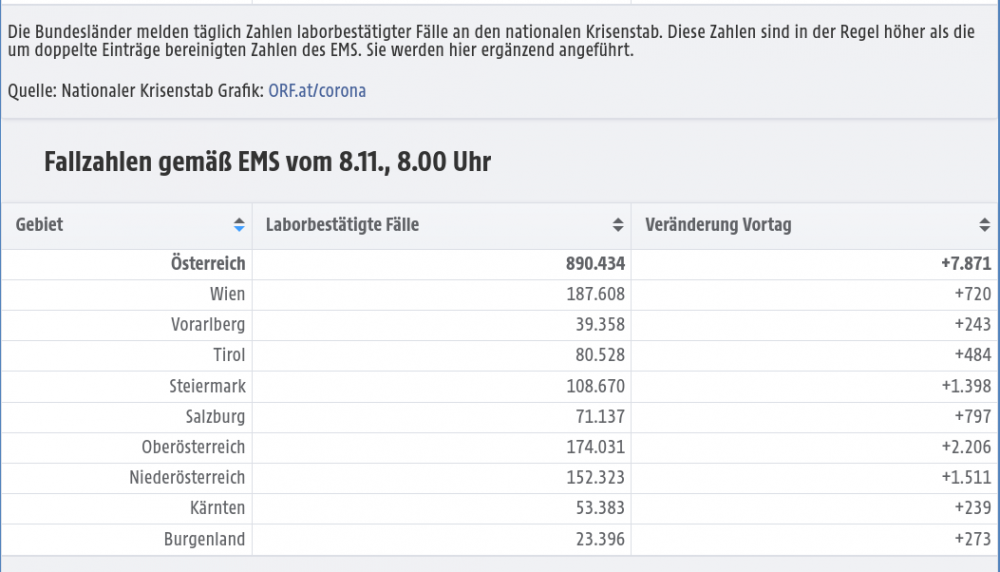Click the Fallzahlen gemäß EMS heading

coord(267,162)
